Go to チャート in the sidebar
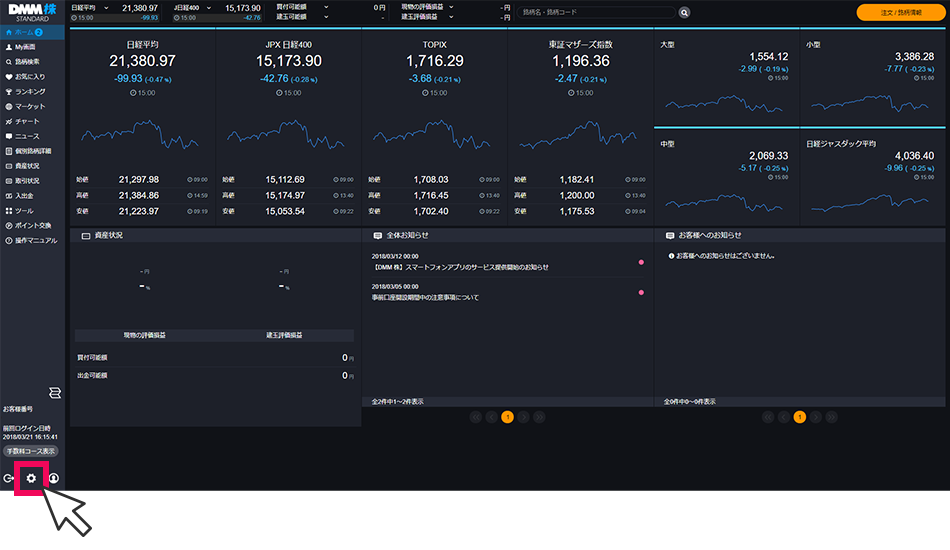The width and height of the screenshot is (950, 550). 28,121
